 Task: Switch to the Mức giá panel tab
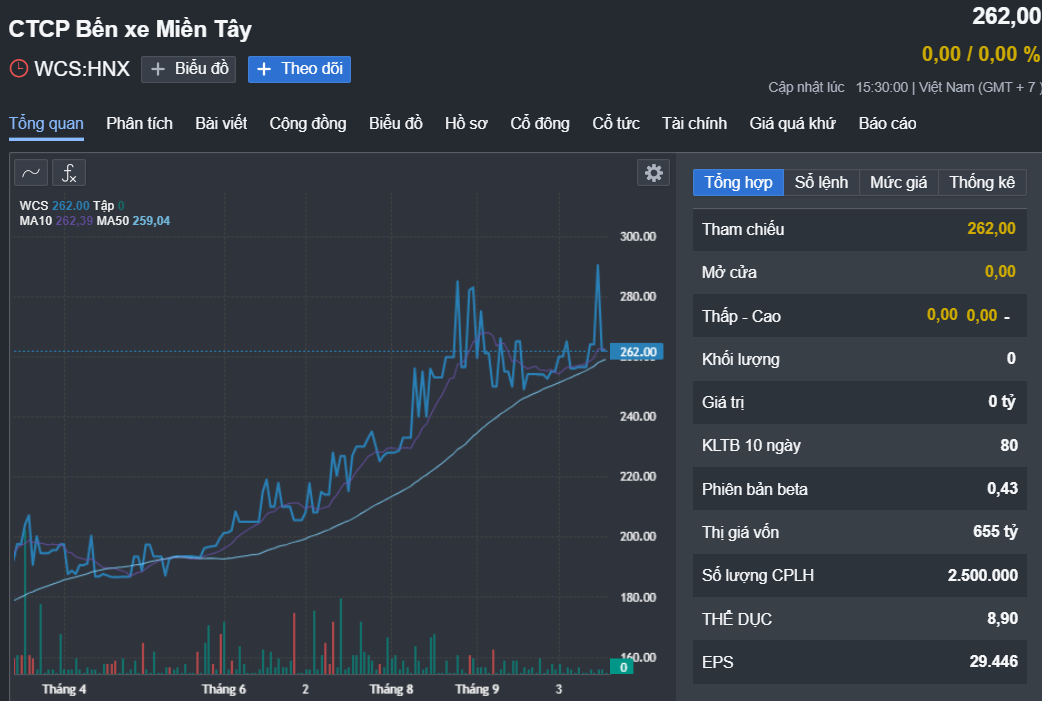click(898, 182)
